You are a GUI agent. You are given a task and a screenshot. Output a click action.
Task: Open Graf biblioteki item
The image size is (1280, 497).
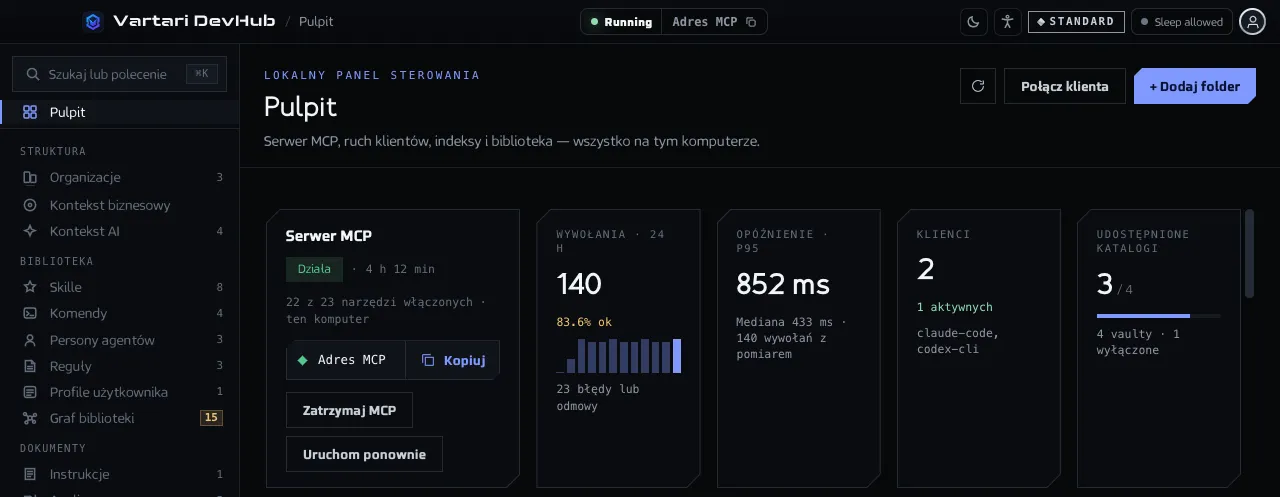click(119, 418)
